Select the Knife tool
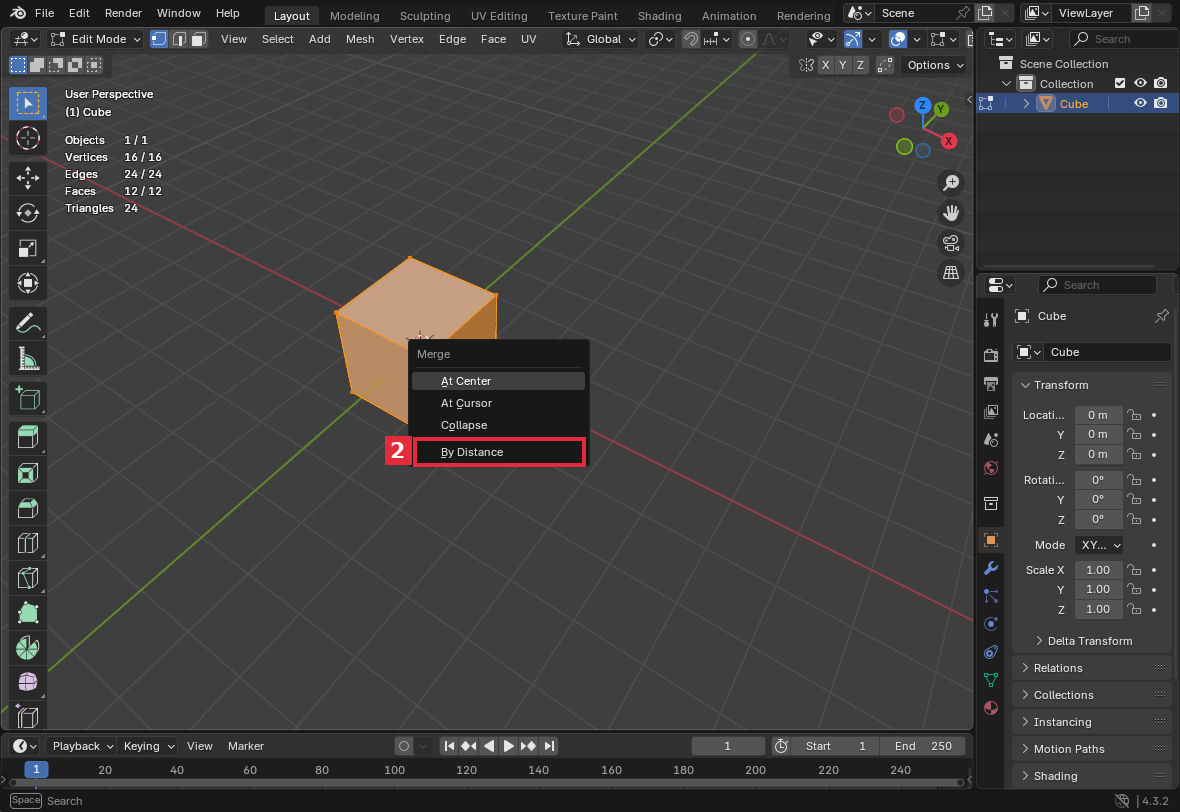This screenshot has width=1180, height=812. click(28, 578)
